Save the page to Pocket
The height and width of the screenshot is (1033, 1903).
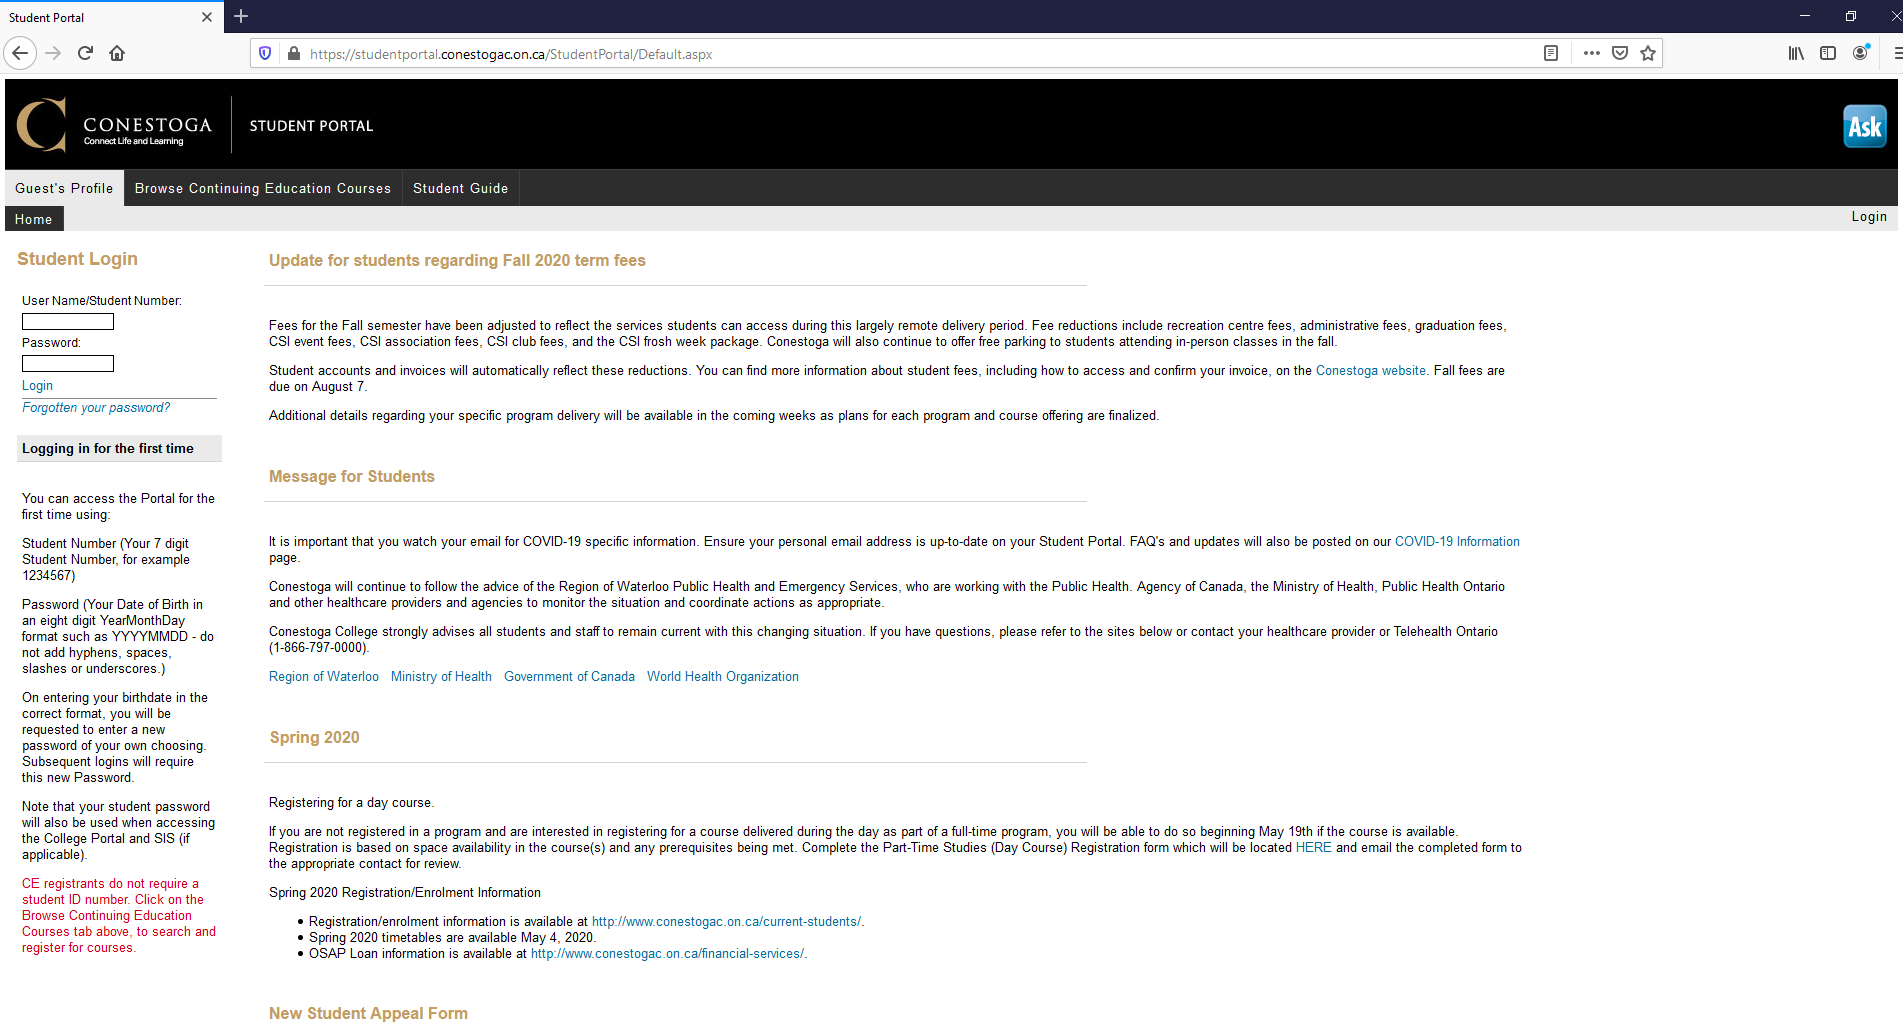pos(1619,53)
